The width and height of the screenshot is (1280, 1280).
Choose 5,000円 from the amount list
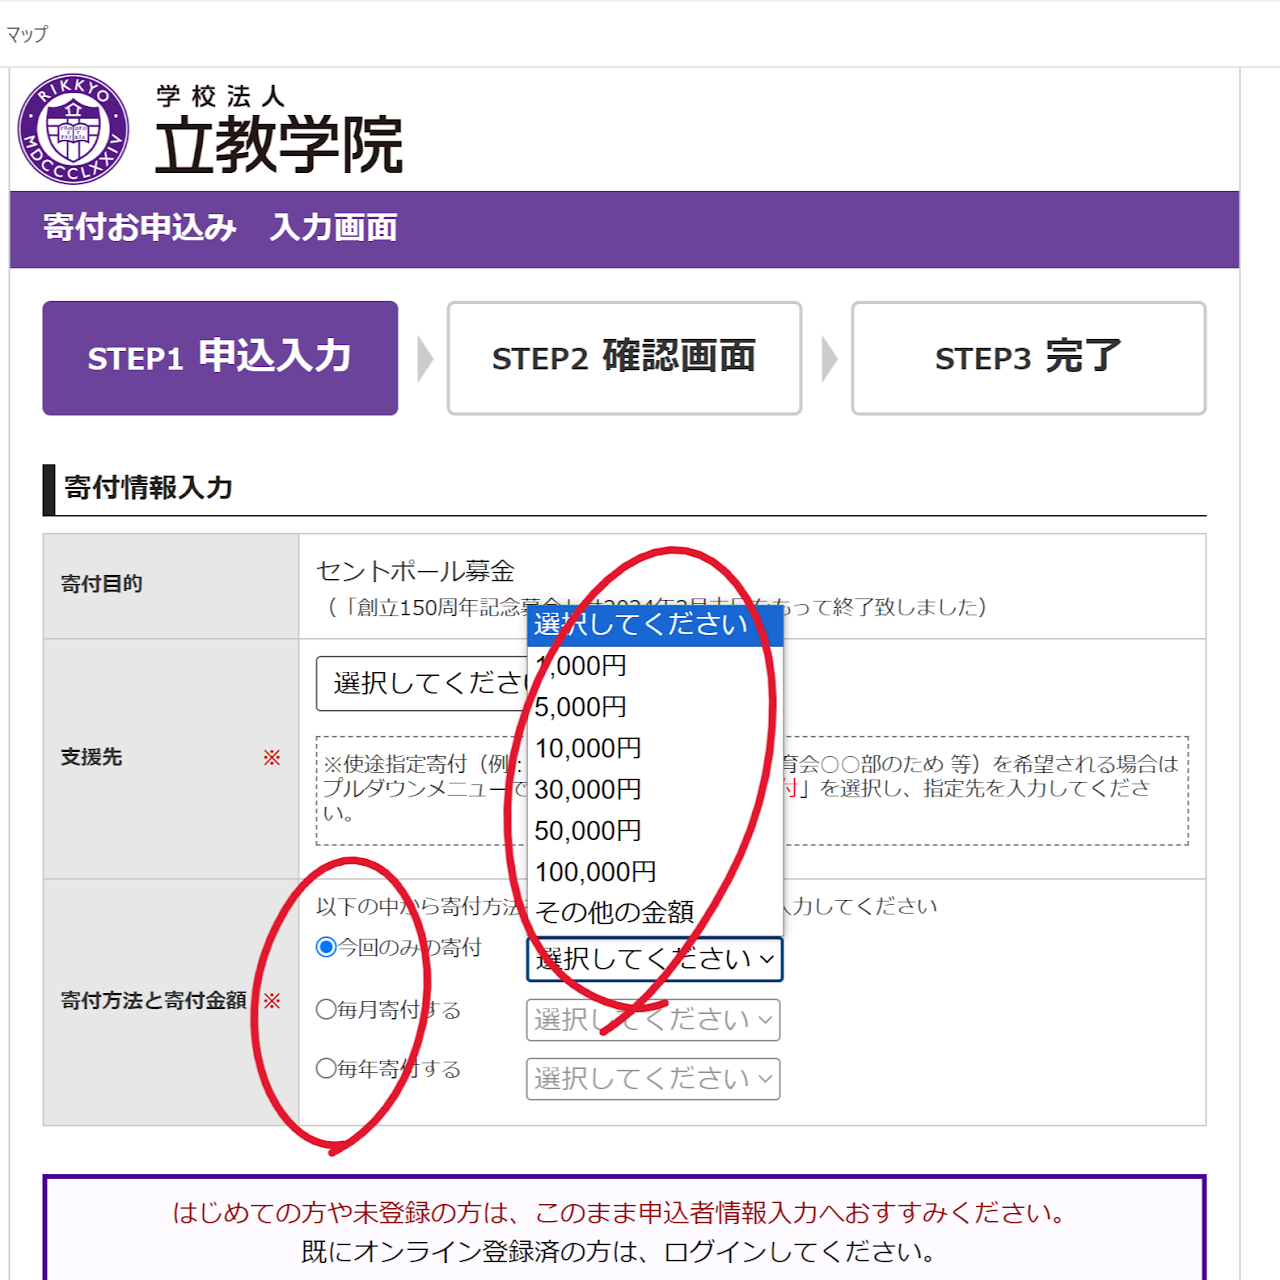pos(655,707)
